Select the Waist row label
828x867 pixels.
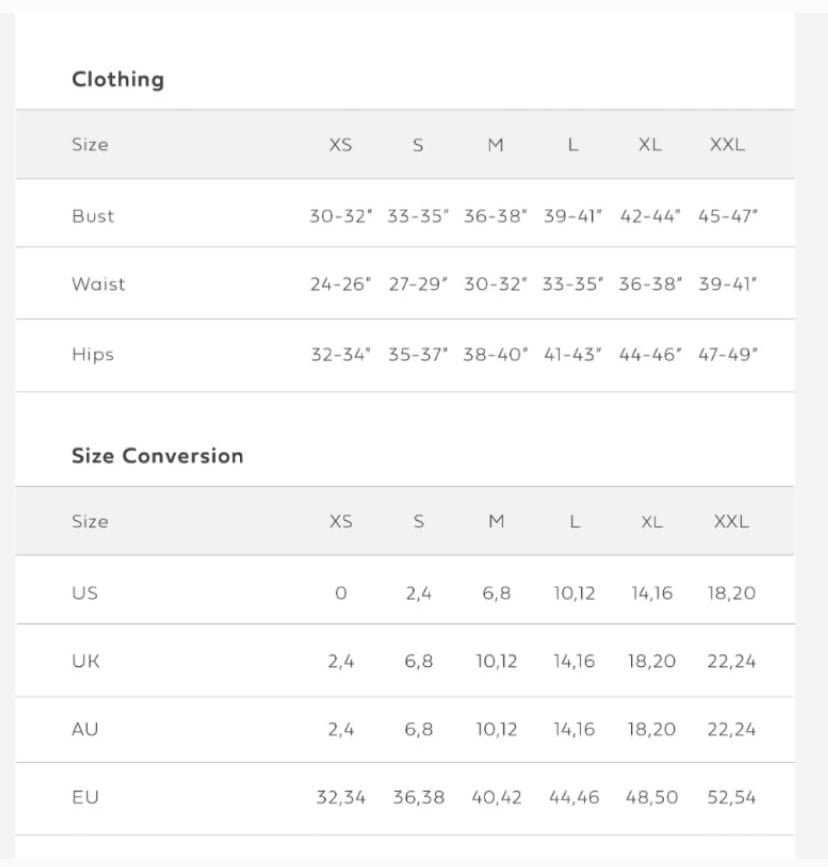[x=98, y=284]
